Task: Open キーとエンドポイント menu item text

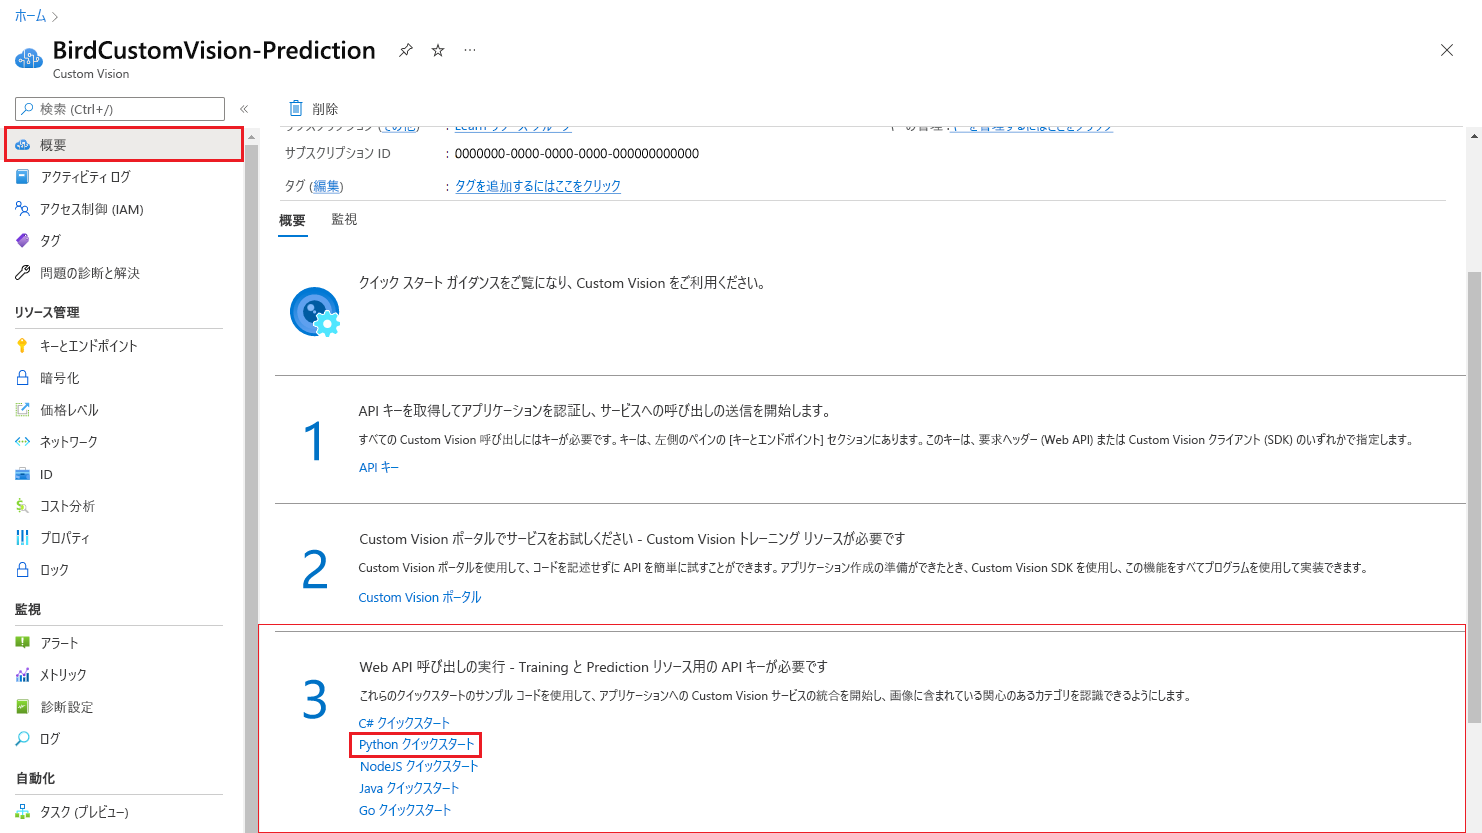Action: tap(89, 346)
